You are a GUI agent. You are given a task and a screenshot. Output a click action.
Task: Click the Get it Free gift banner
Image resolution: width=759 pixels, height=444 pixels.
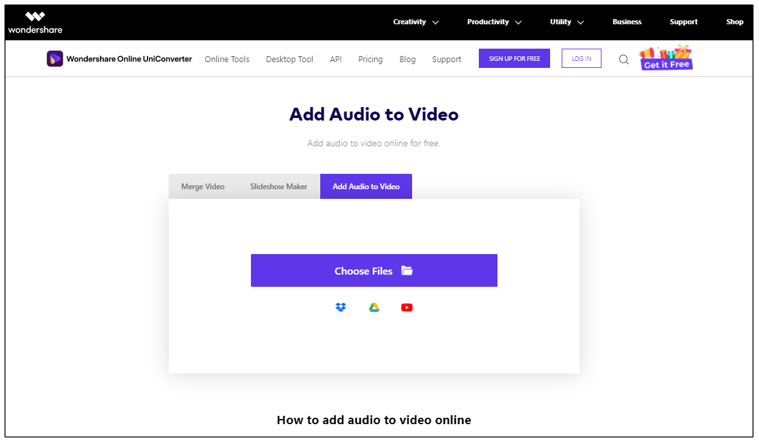tap(666, 58)
